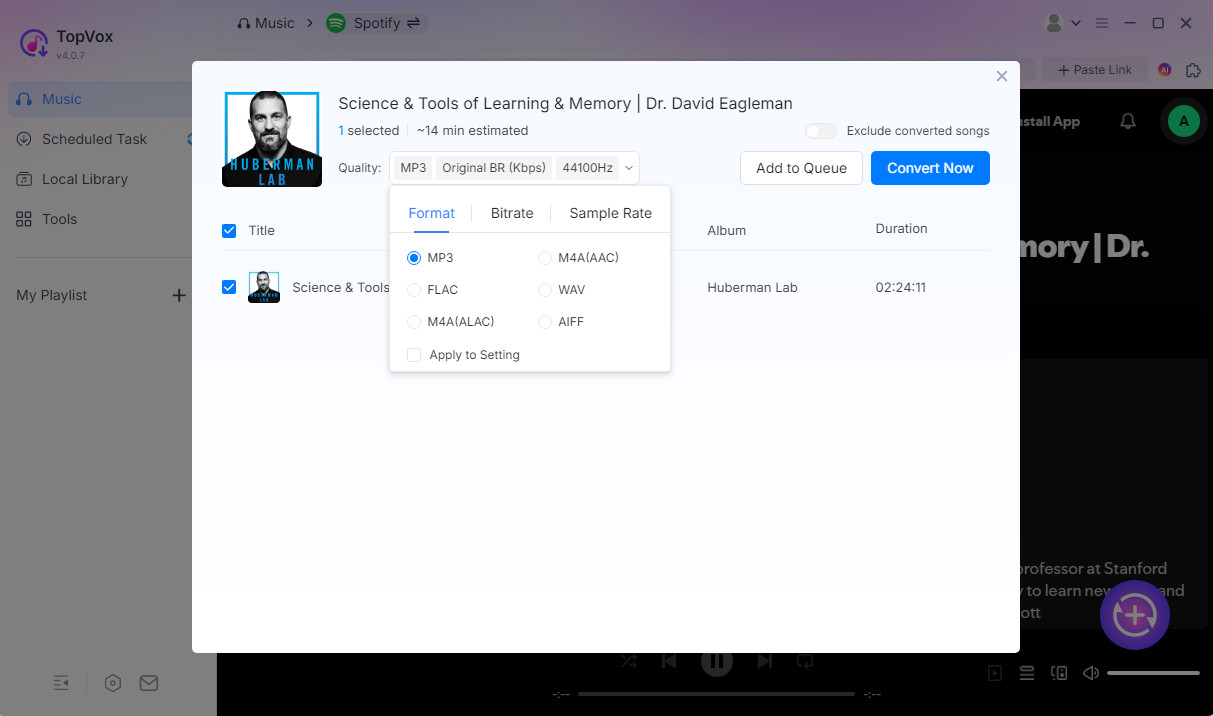The image size is (1213, 716).
Task: Open the Quality dropdown chevron
Action: [628, 168]
